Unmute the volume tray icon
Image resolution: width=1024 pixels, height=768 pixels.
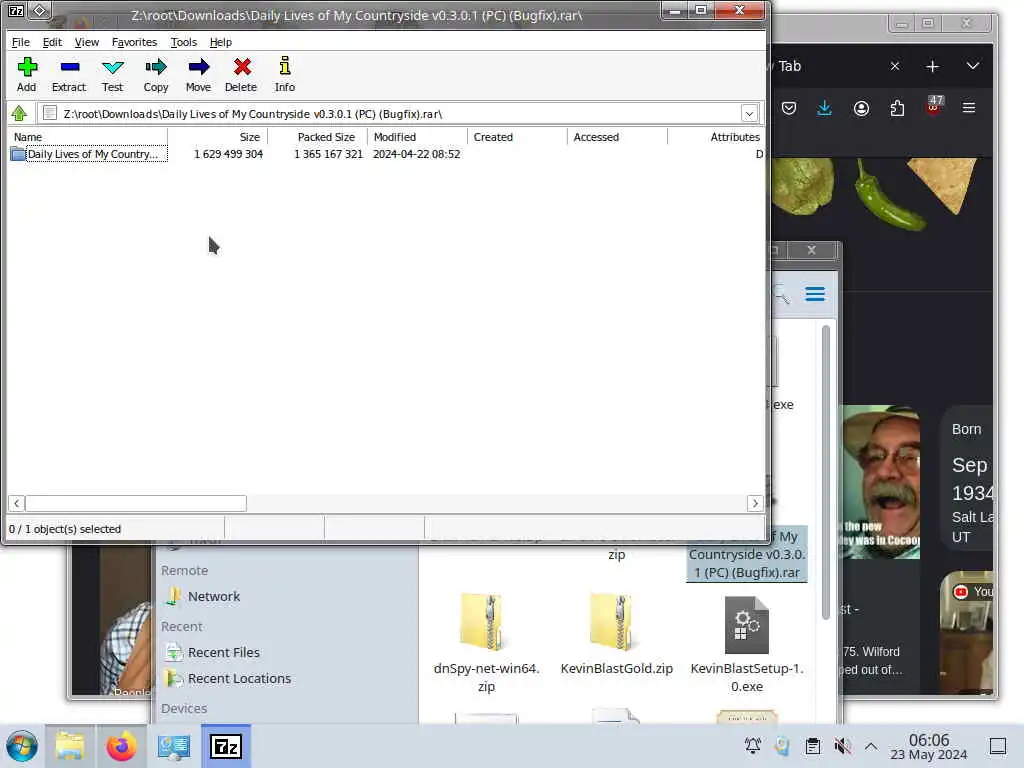click(x=842, y=746)
